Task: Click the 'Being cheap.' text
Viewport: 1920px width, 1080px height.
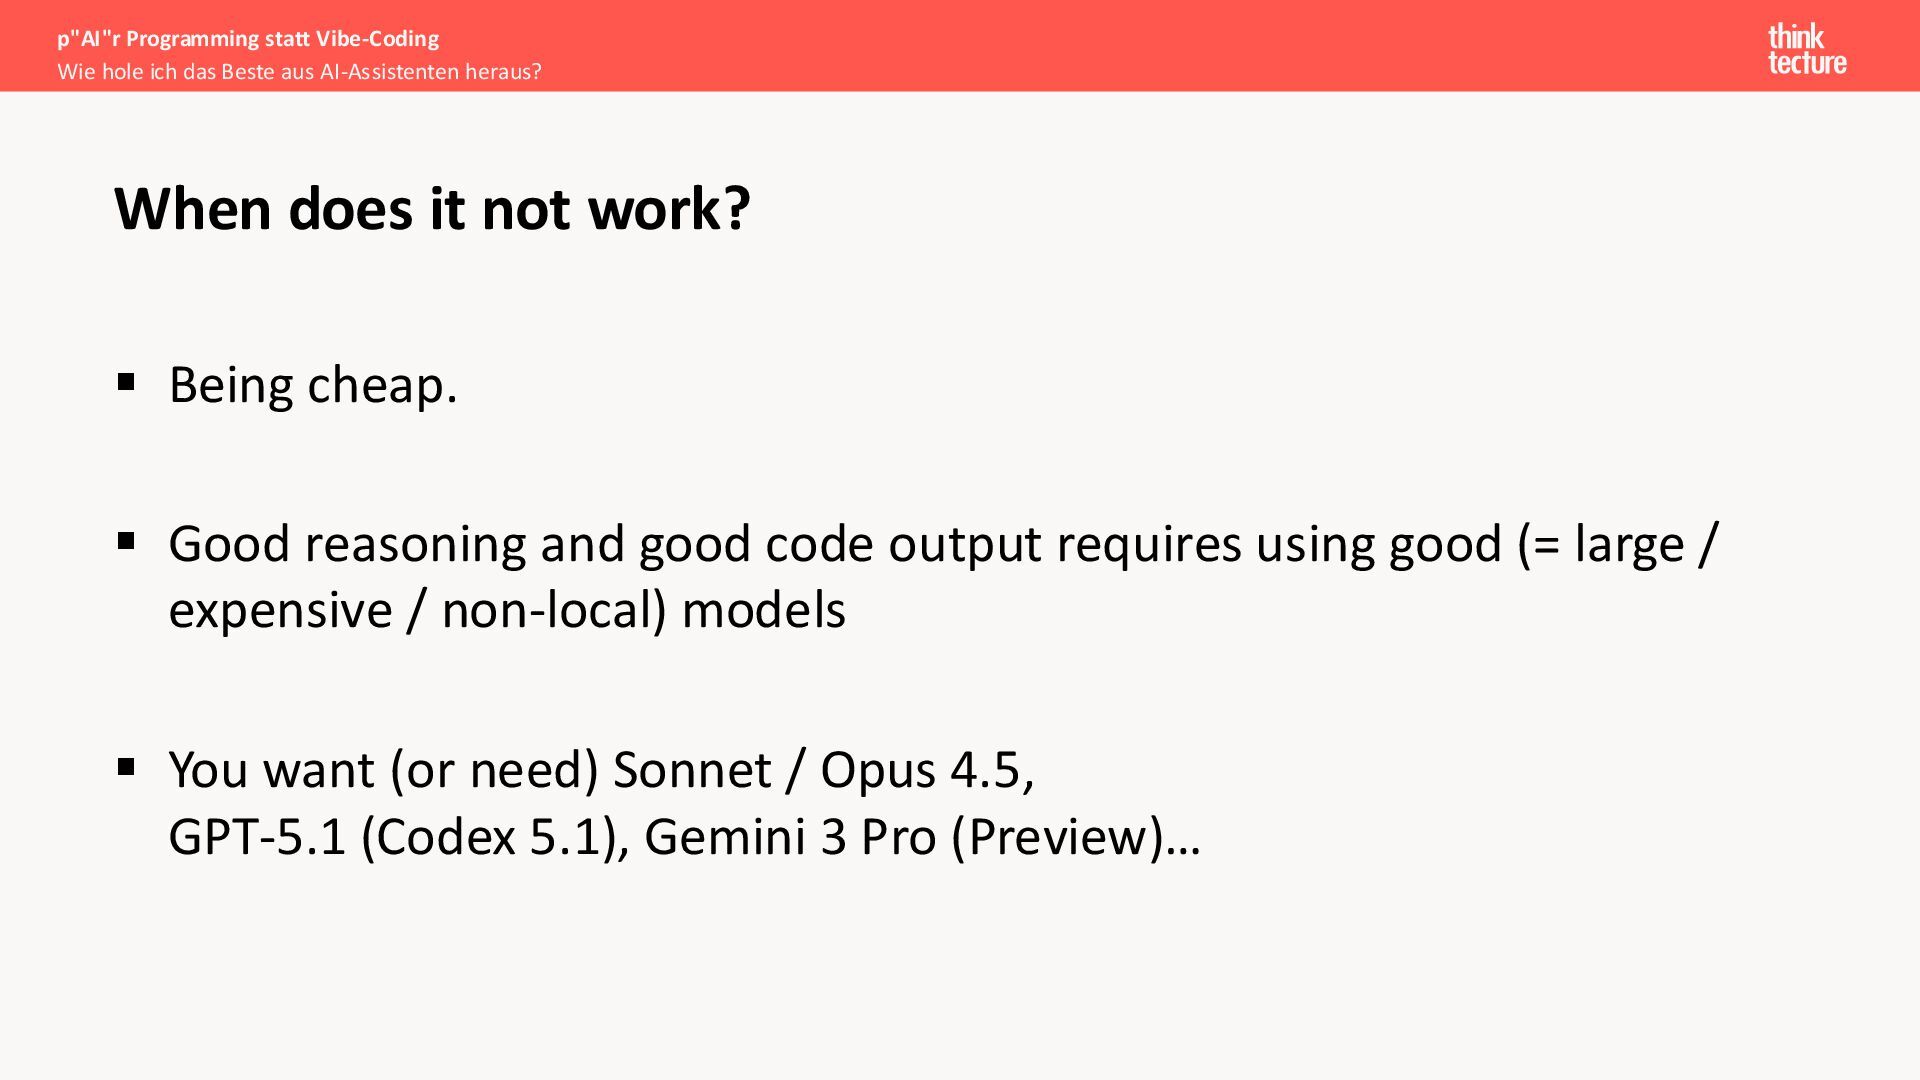Action: (x=313, y=385)
